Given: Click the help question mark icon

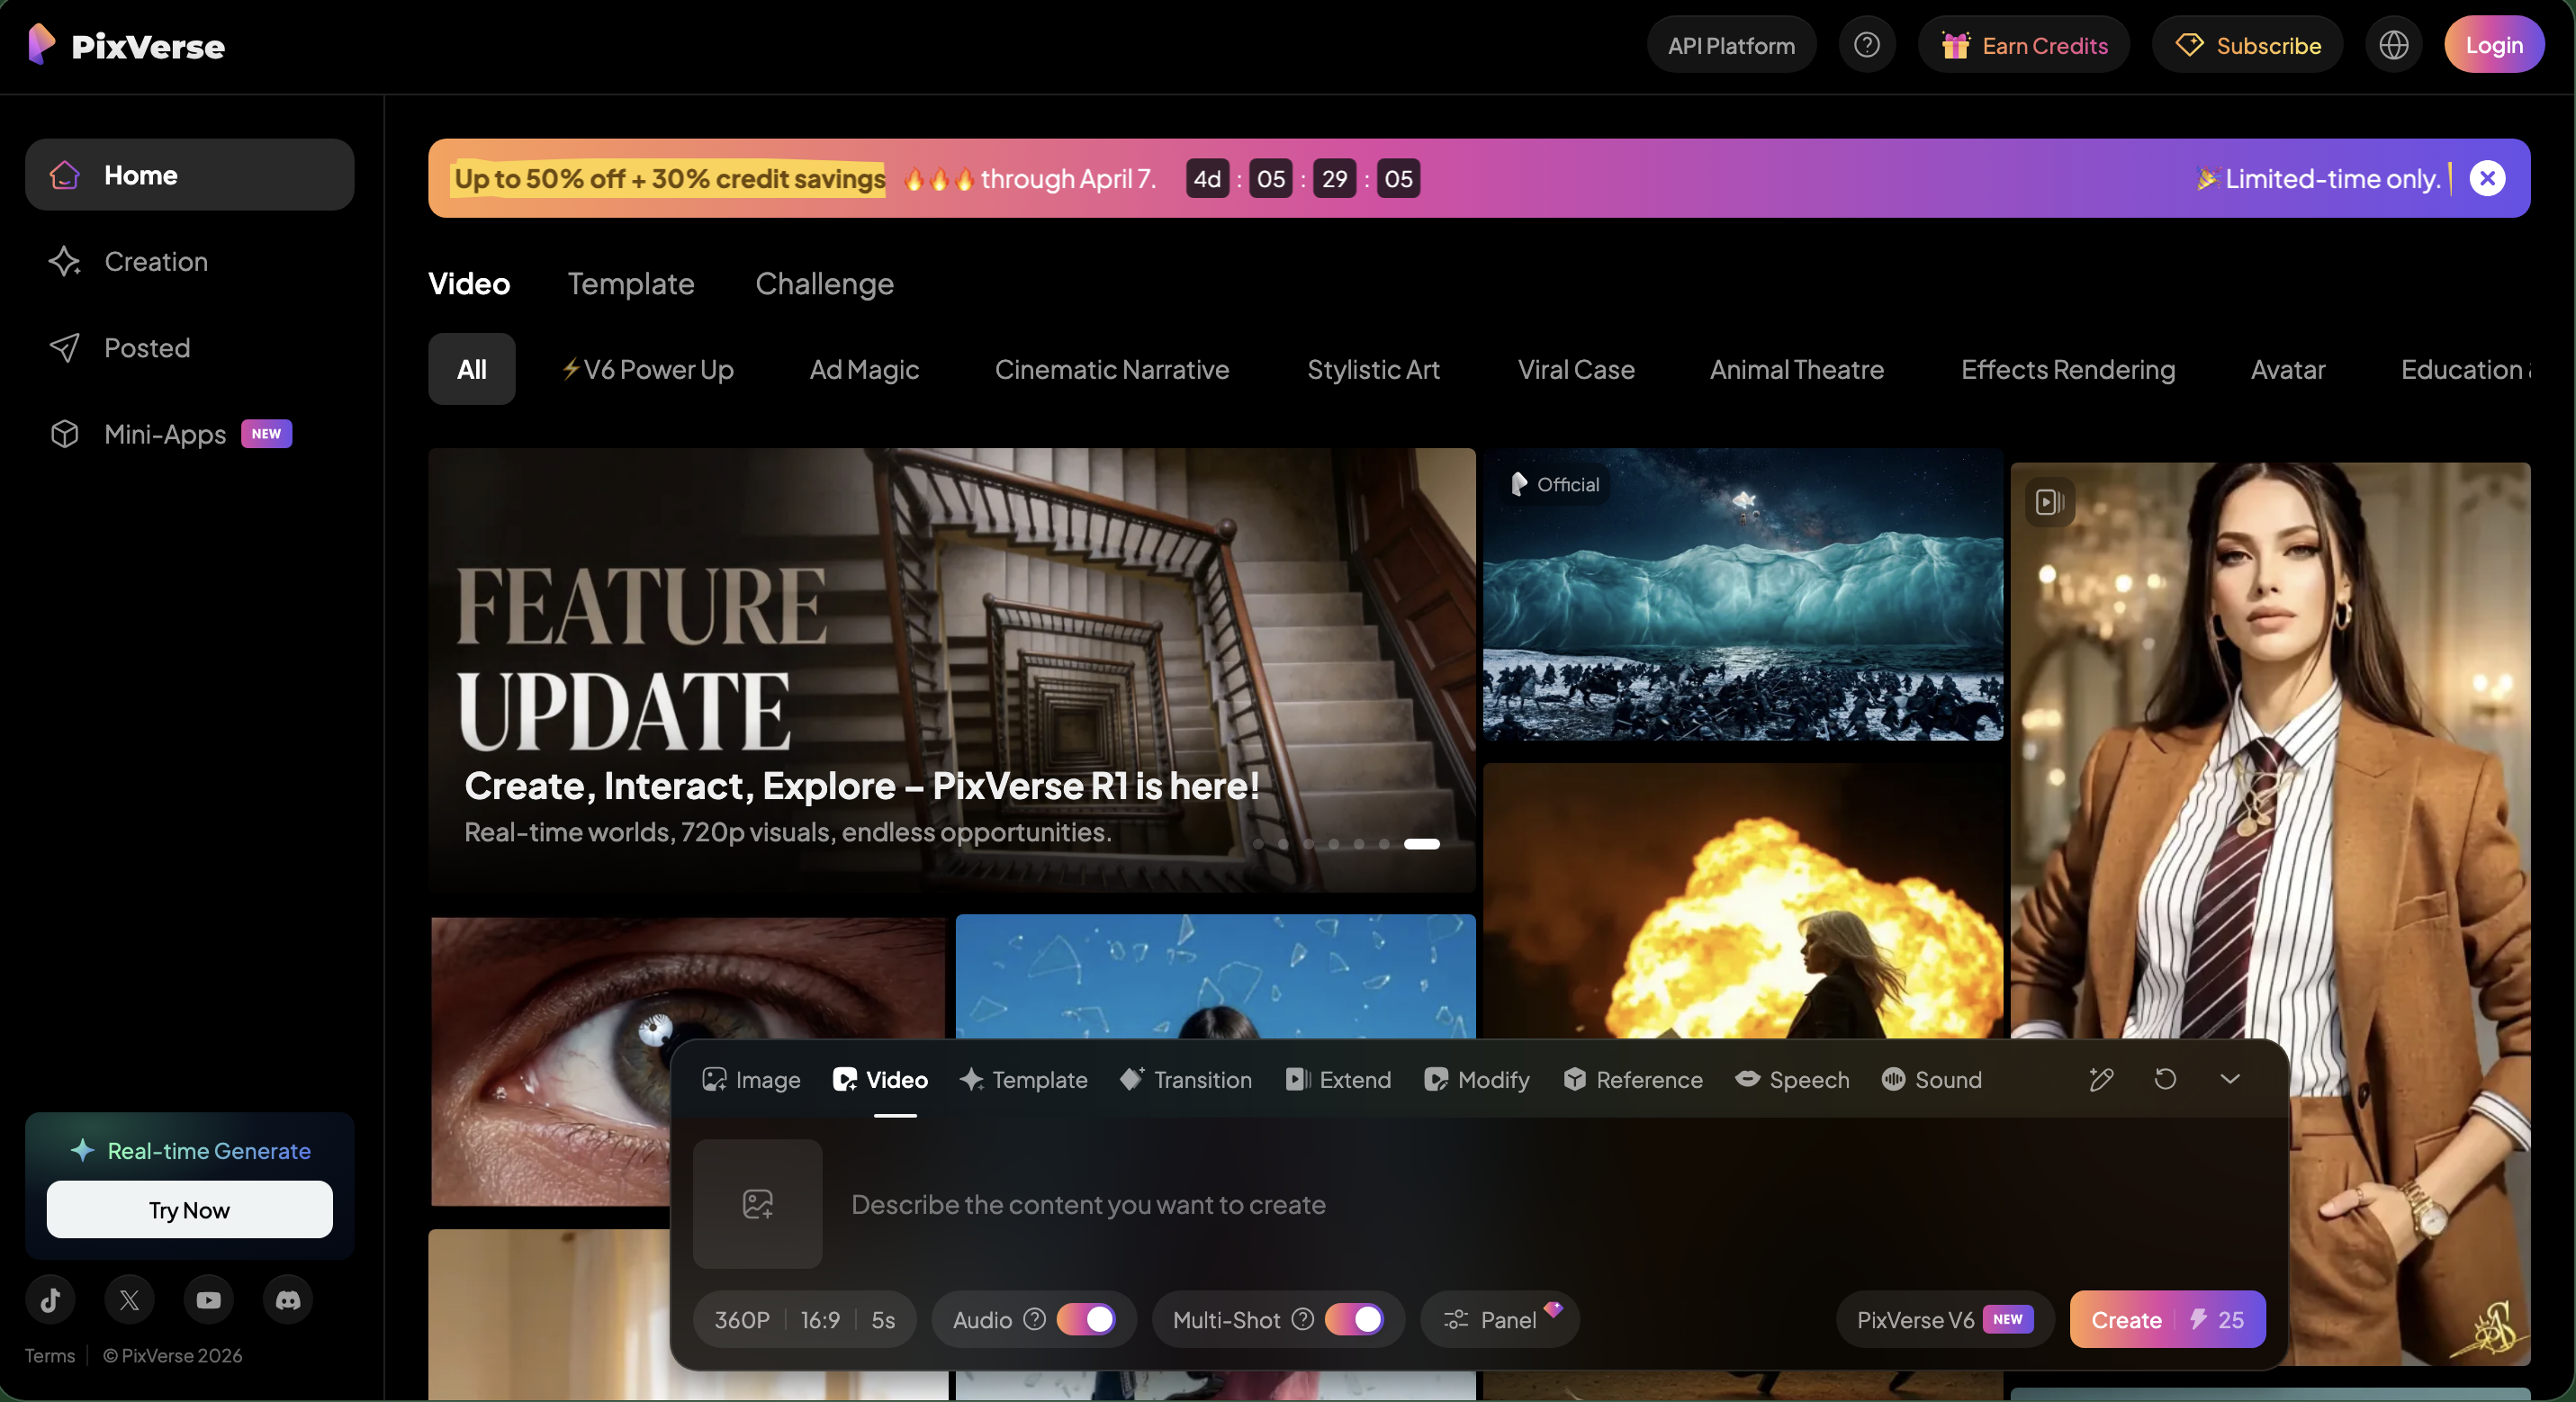Looking at the screenshot, I should 1866,45.
